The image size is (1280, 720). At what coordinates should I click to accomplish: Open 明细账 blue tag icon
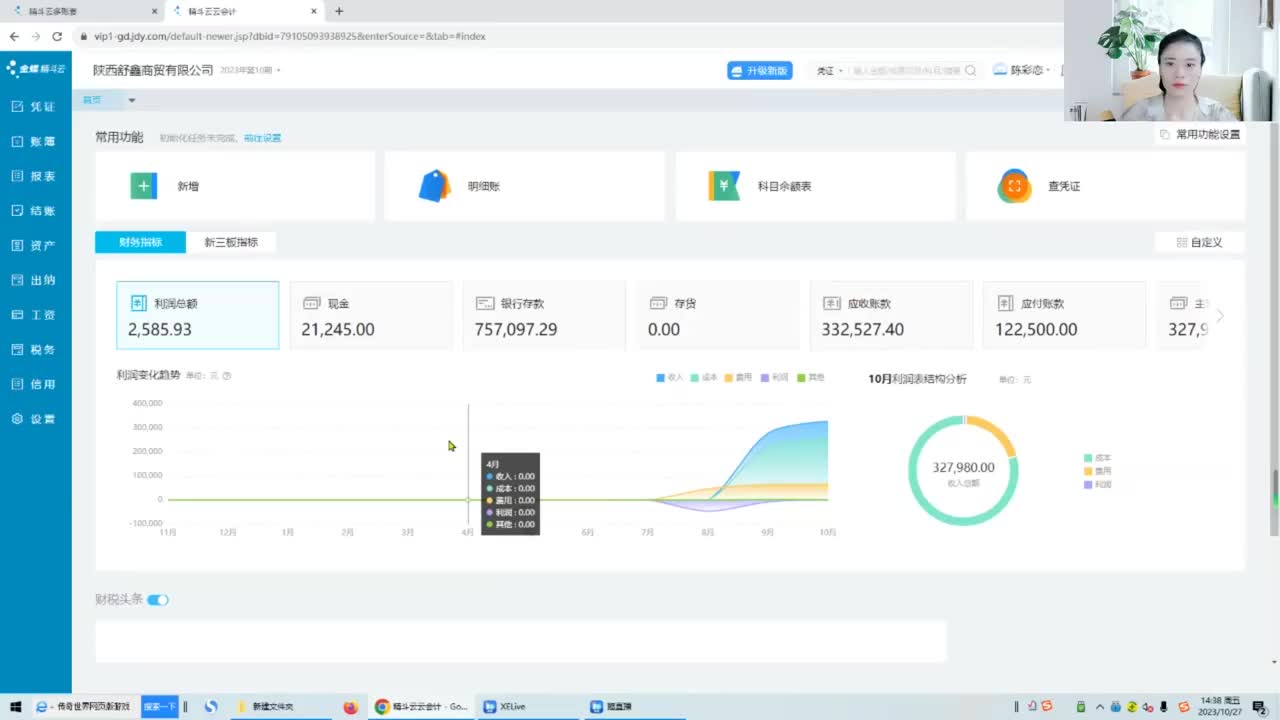point(434,186)
